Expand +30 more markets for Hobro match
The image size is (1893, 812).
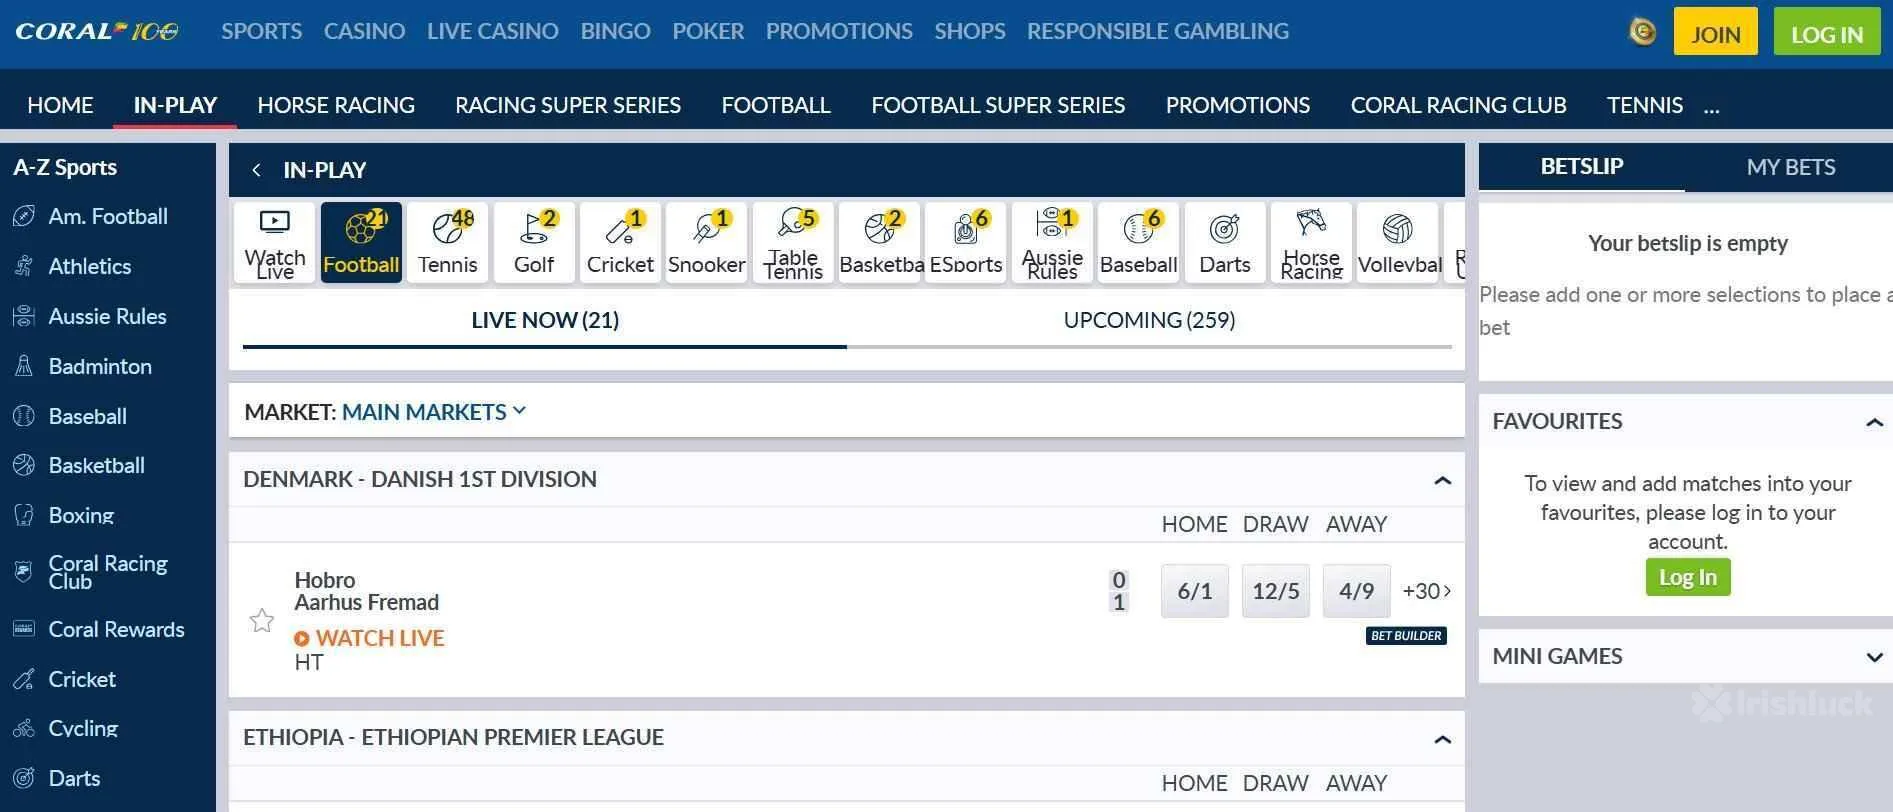tap(1426, 591)
